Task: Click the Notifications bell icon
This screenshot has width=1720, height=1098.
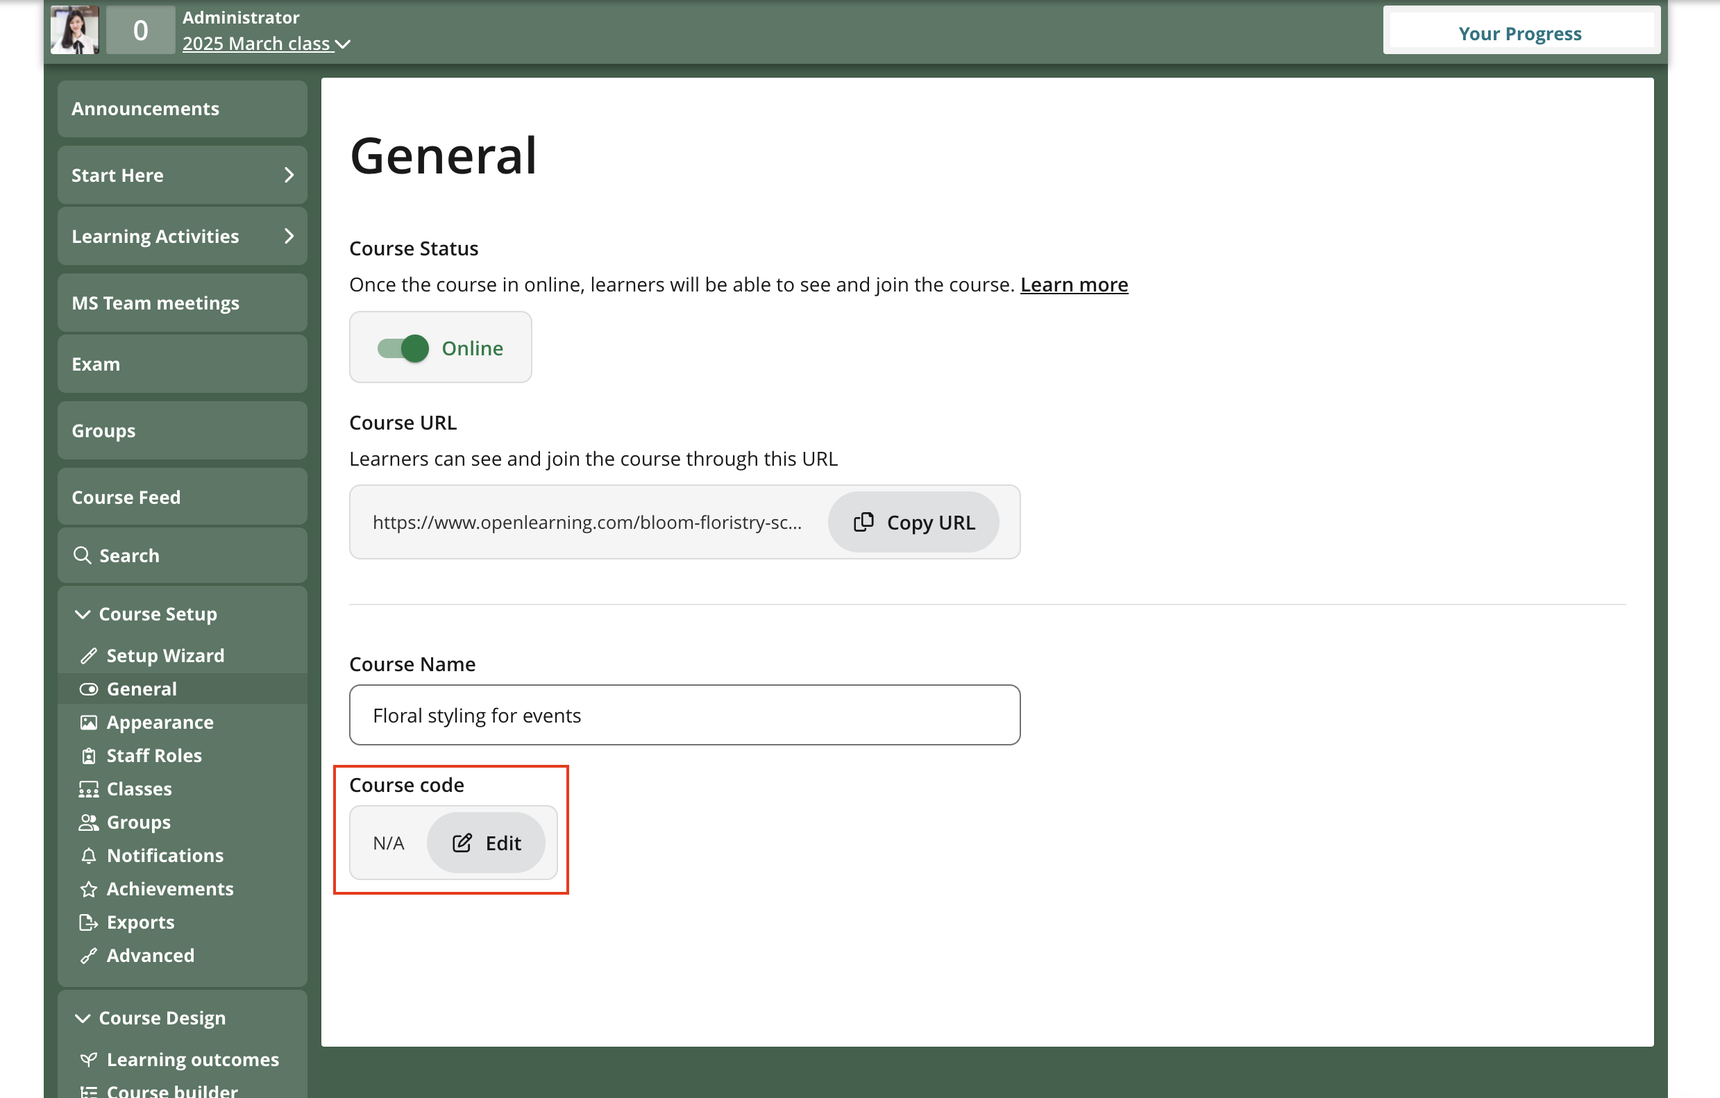Action: coord(89,856)
